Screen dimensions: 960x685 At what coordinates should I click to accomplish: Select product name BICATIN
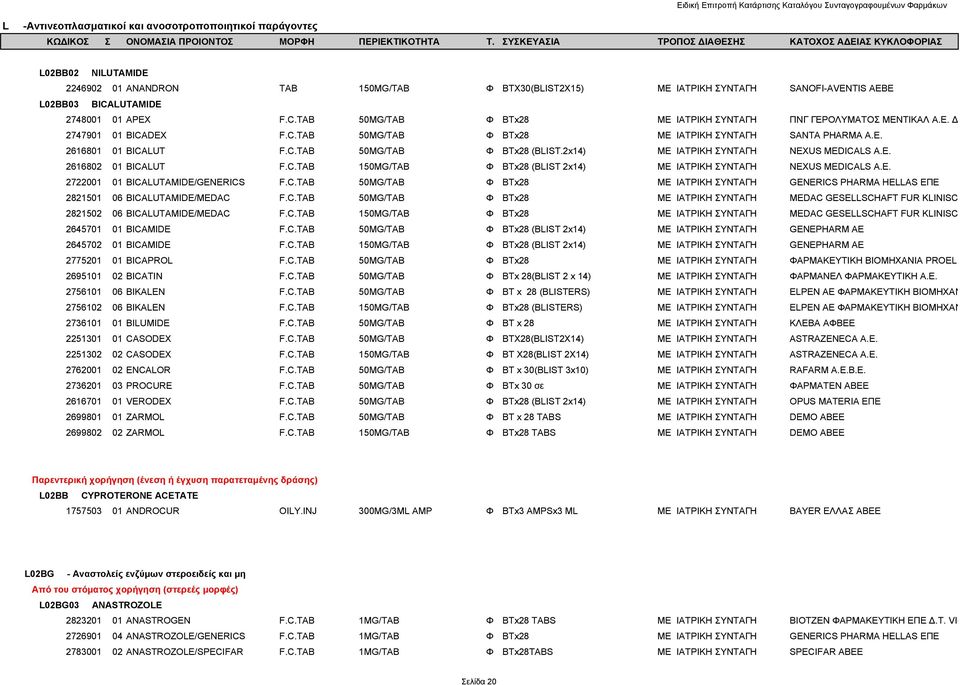tap(144, 276)
